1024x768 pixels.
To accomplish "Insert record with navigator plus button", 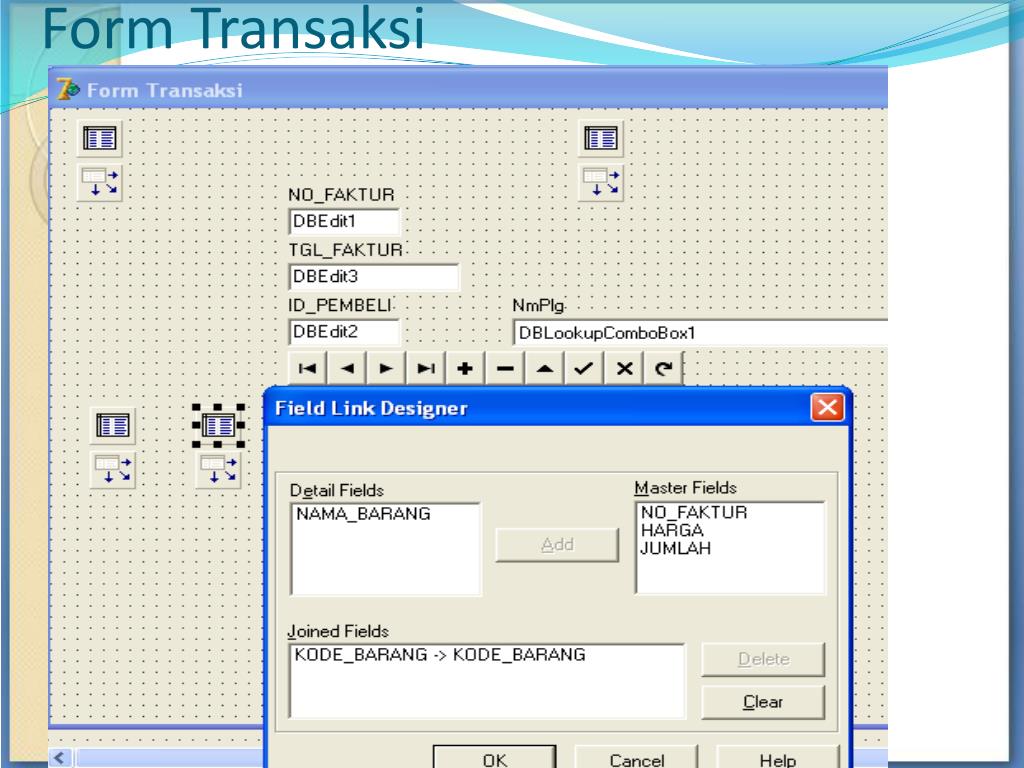I will click(466, 369).
